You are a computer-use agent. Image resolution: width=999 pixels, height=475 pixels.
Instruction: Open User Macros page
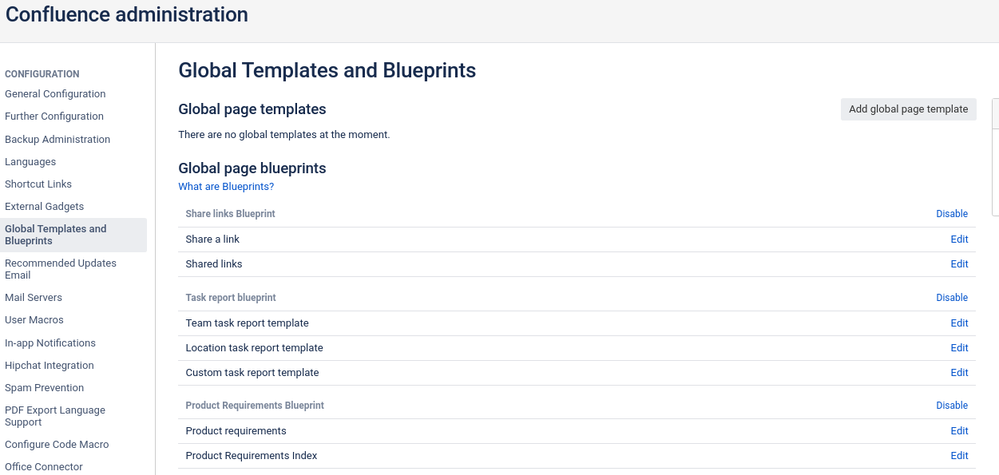pyautogui.click(x=34, y=320)
